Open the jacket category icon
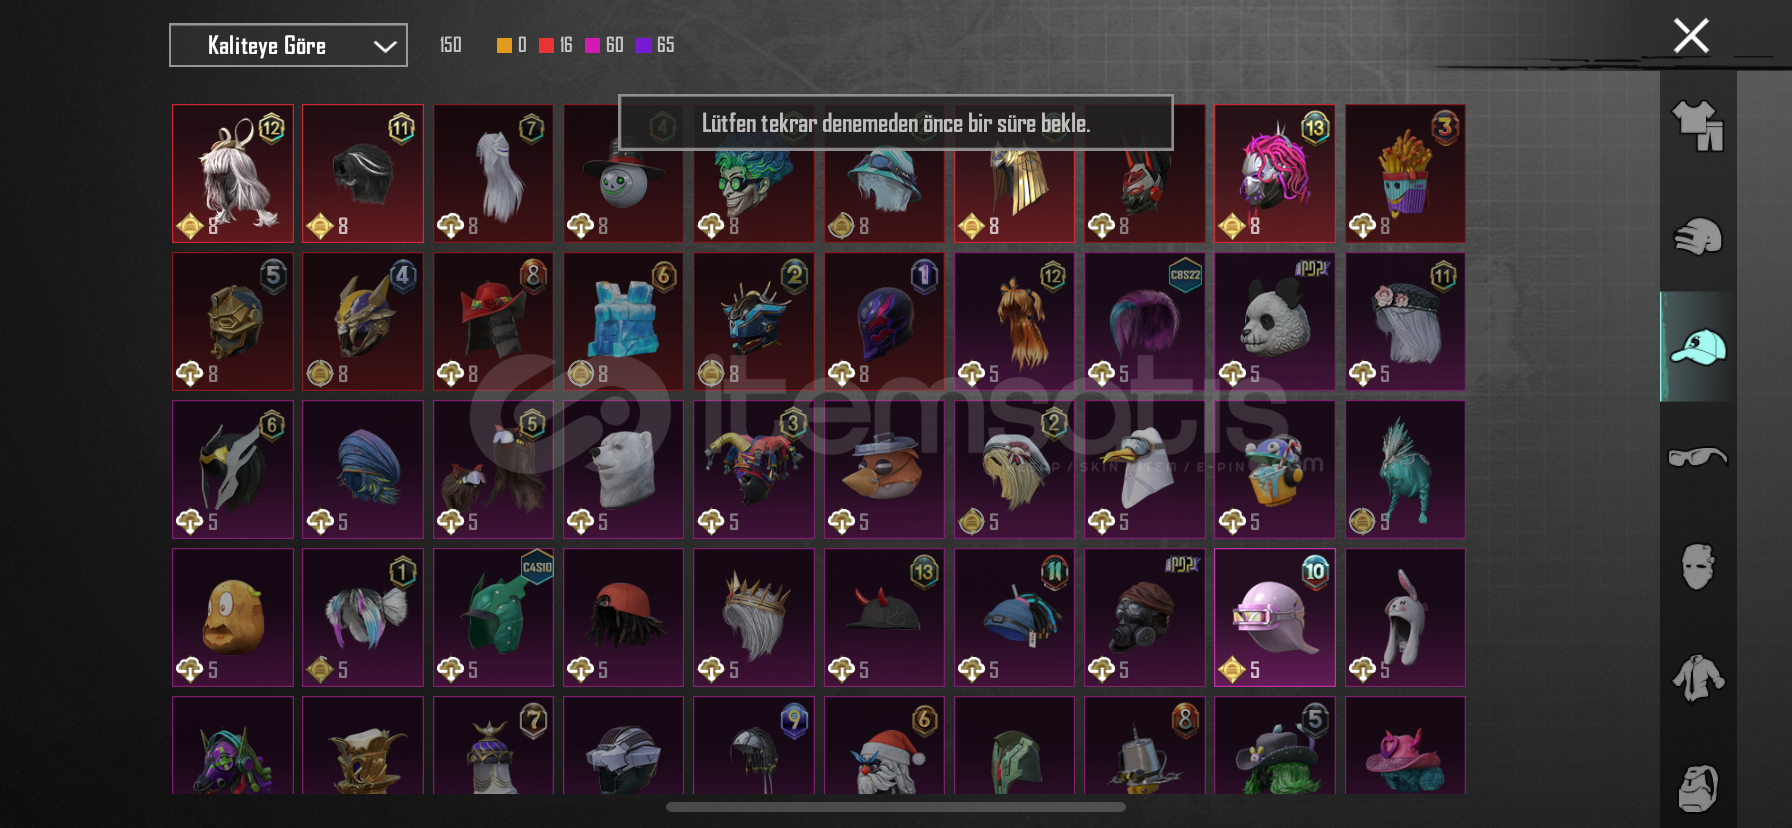Image resolution: width=1792 pixels, height=828 pixels. pos(1698,678)
